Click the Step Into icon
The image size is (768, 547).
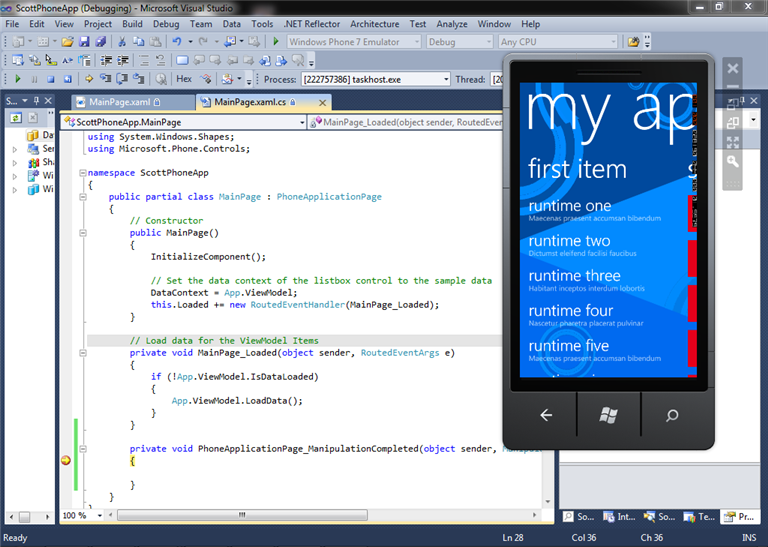(105, 79)
